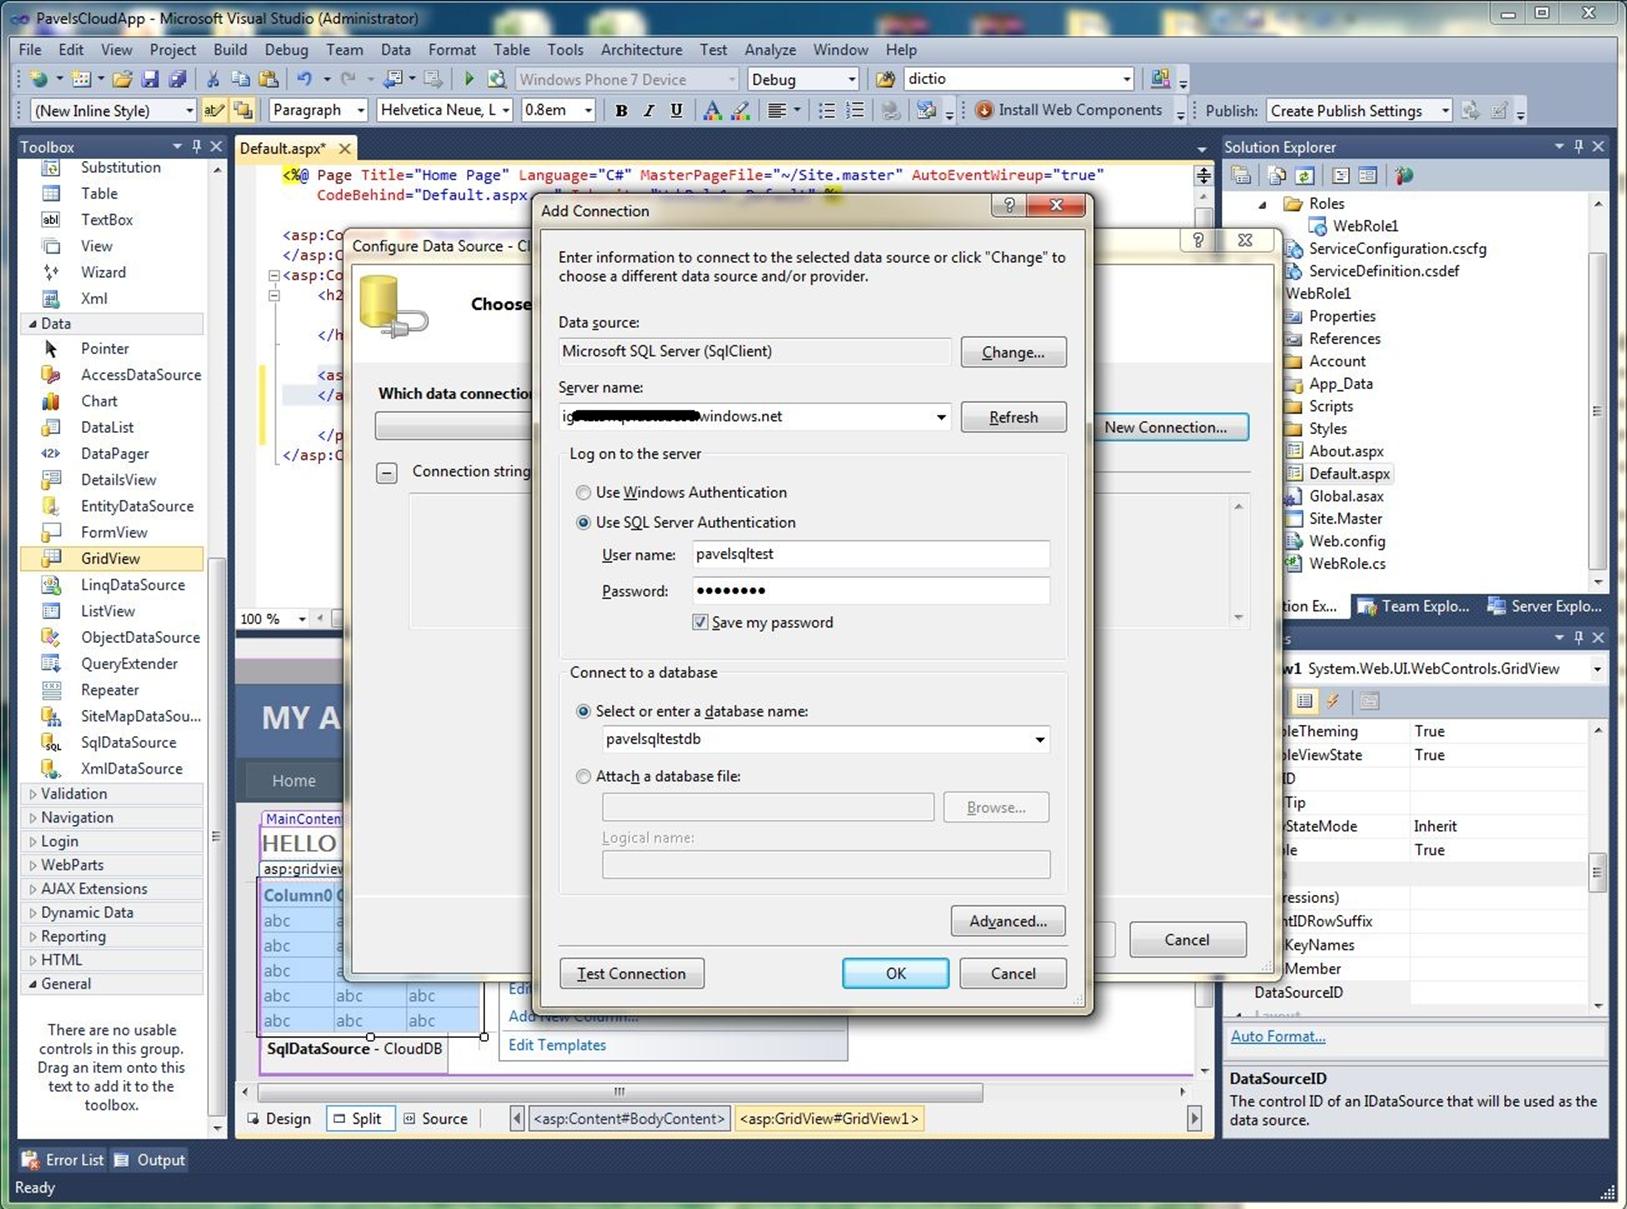This screenshot has width=1627, height=1209.
Task: Click the Save All icon
Action: [178, 79]
